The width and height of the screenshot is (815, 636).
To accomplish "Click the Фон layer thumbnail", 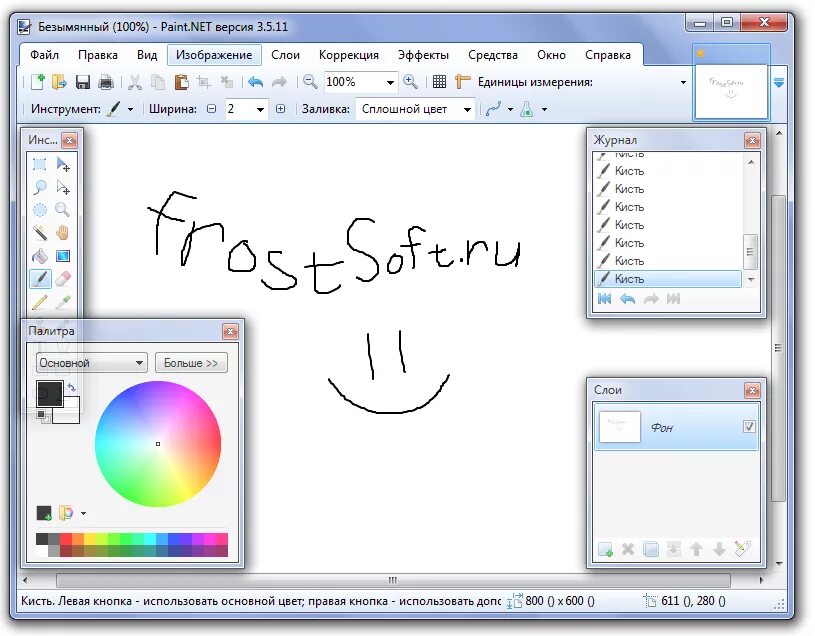I will [x=620, y=427].
